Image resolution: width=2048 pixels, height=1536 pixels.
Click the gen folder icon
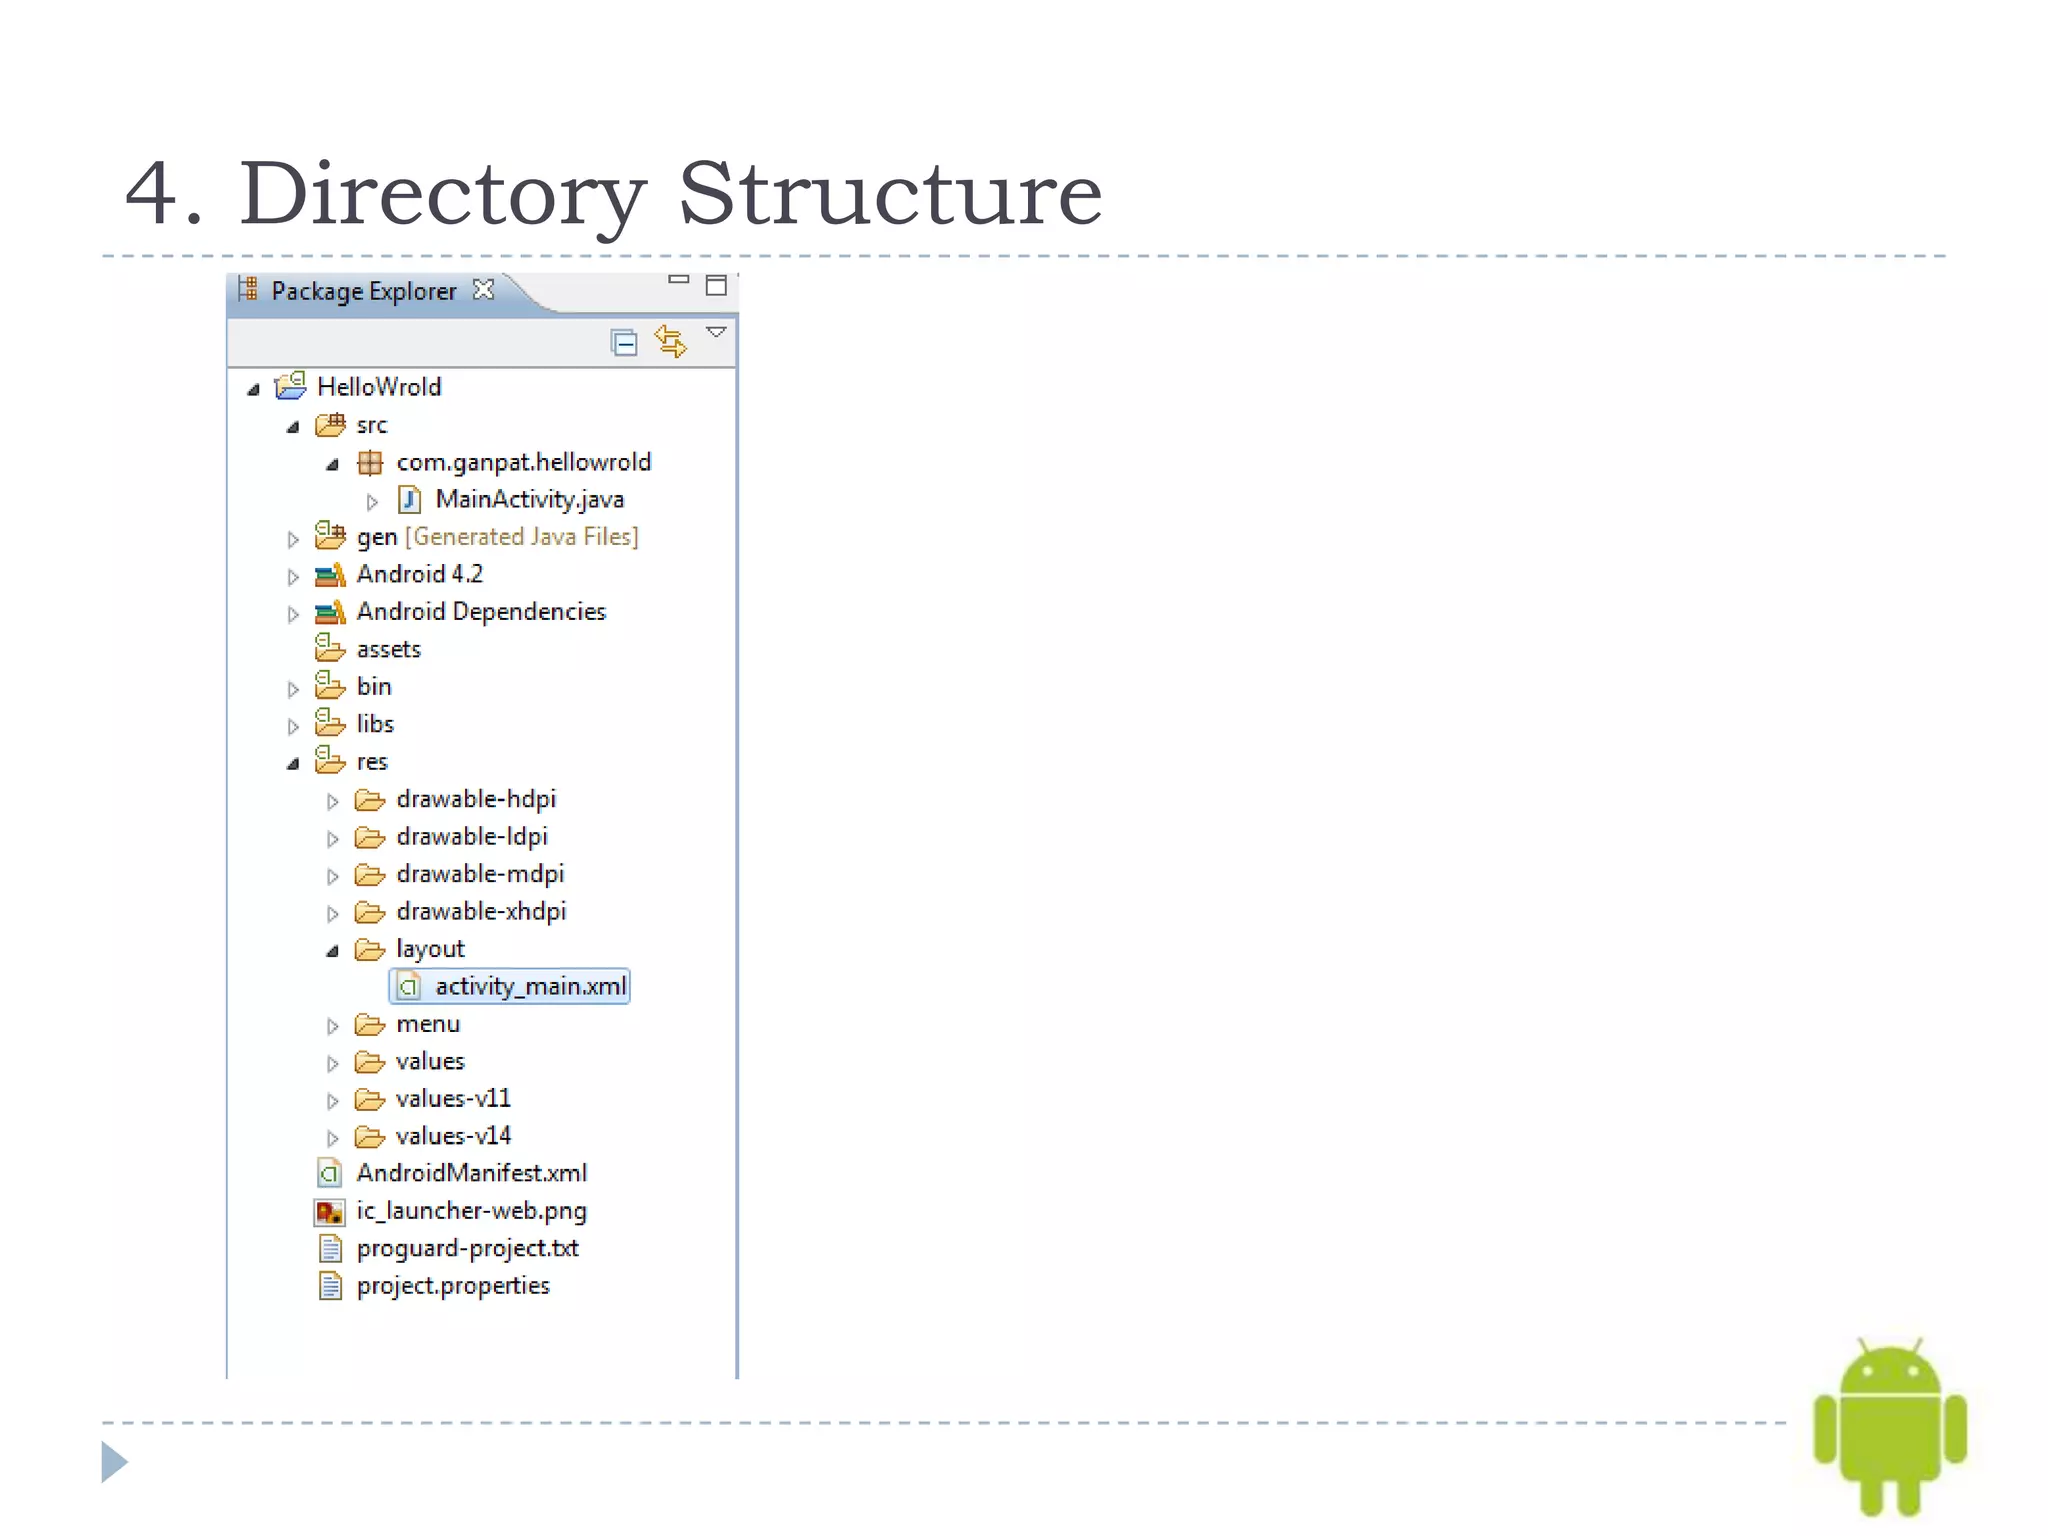[330, 535]
